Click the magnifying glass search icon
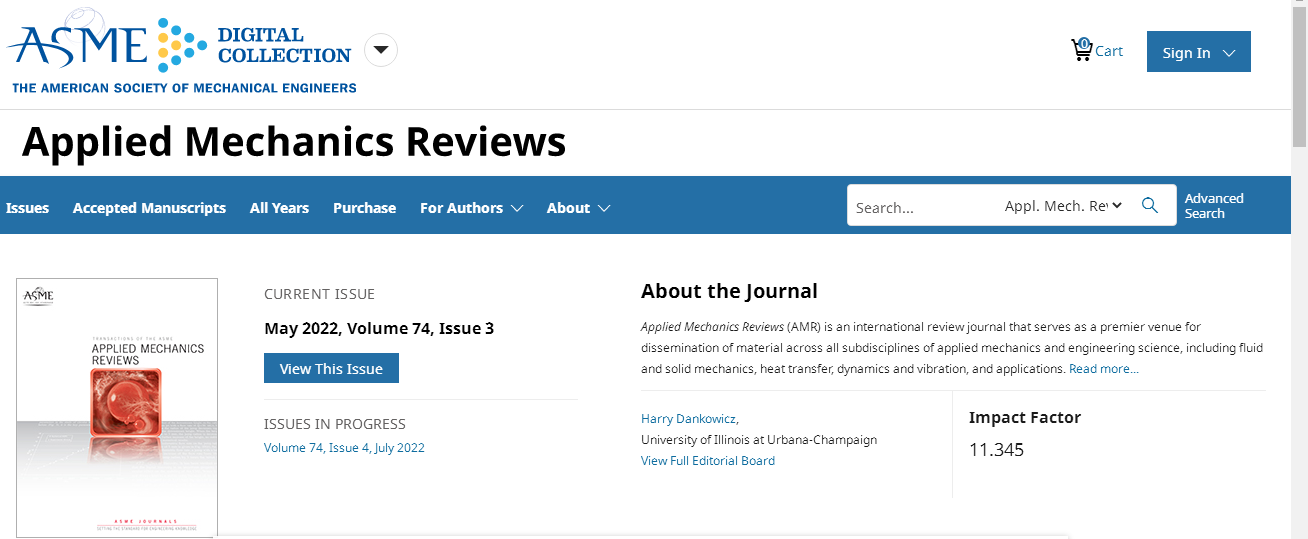1308x539 pixels. 1150,205
